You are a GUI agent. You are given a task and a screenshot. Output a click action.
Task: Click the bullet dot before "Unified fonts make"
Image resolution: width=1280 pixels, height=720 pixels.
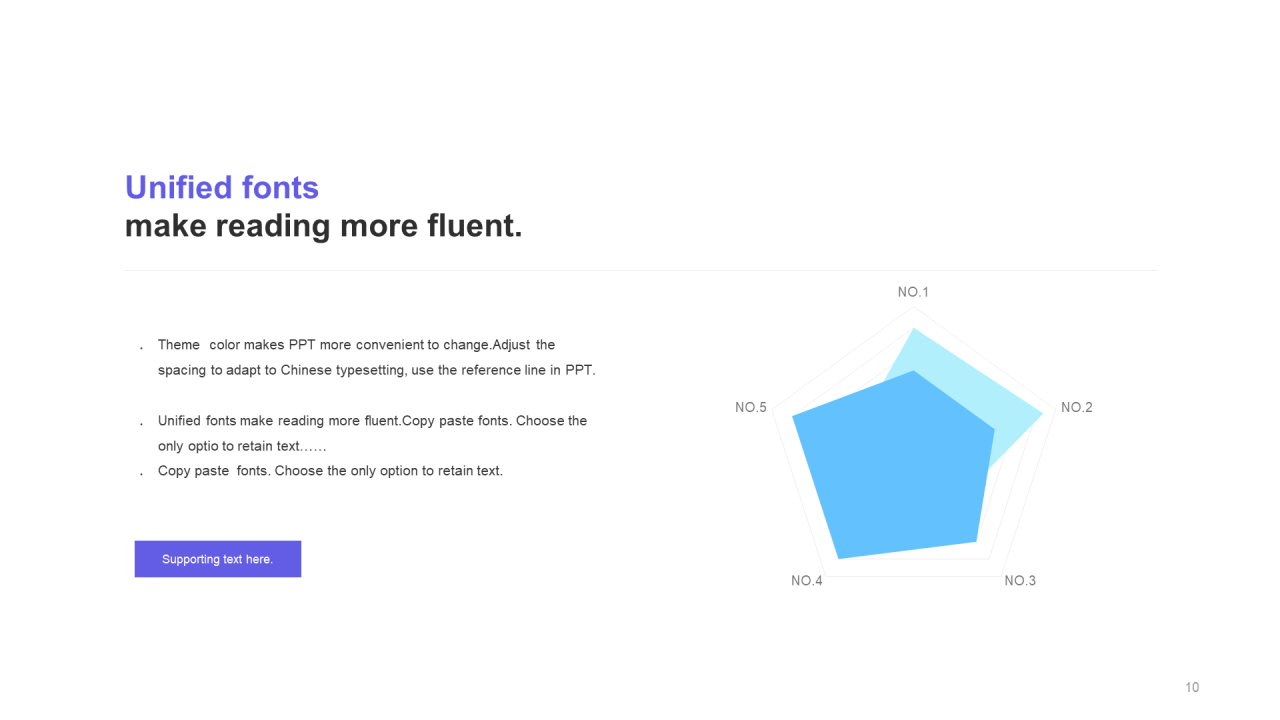click(142, 423)
